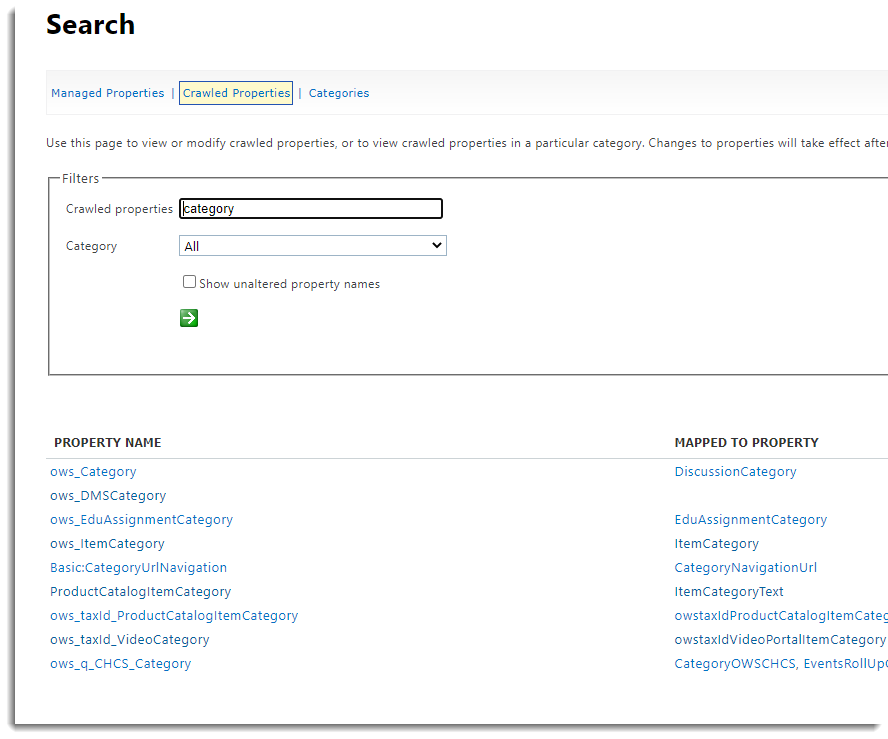888x739 pixels.
Task: Open the ows_q_CHCS_Category property link
Action: tap(121, 664)
